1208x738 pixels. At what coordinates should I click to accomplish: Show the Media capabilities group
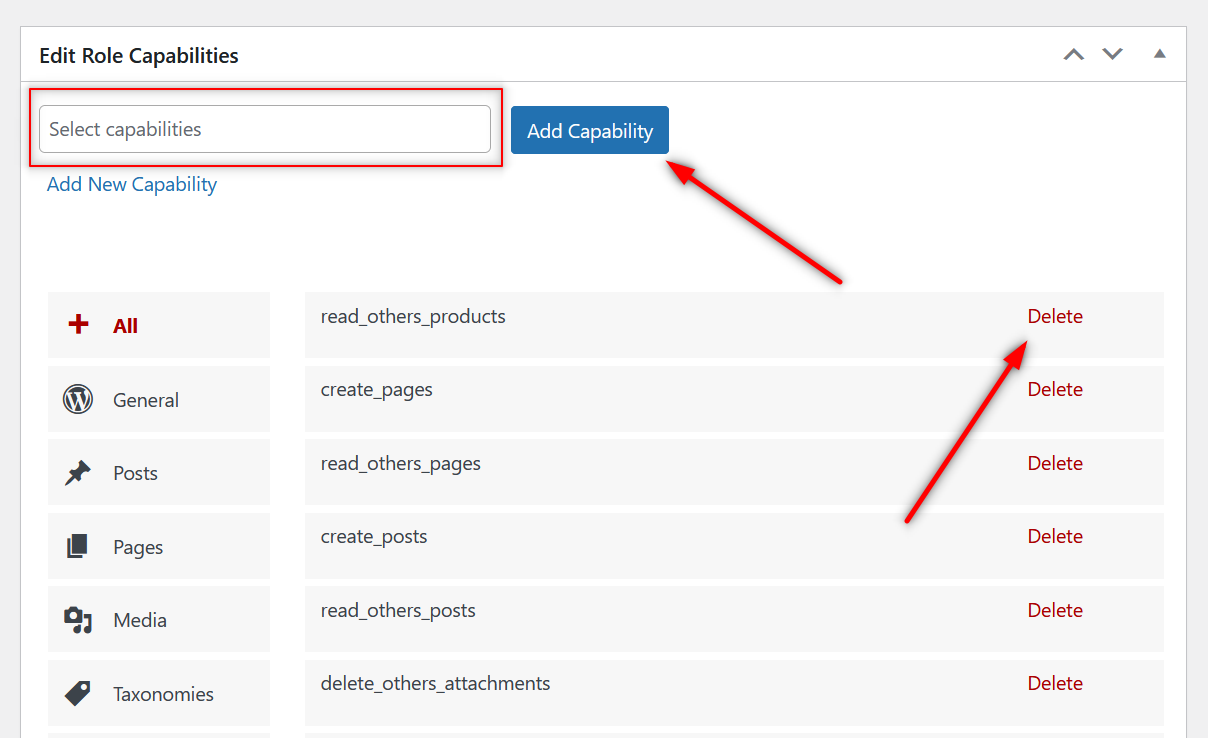(x=140, y=620)
